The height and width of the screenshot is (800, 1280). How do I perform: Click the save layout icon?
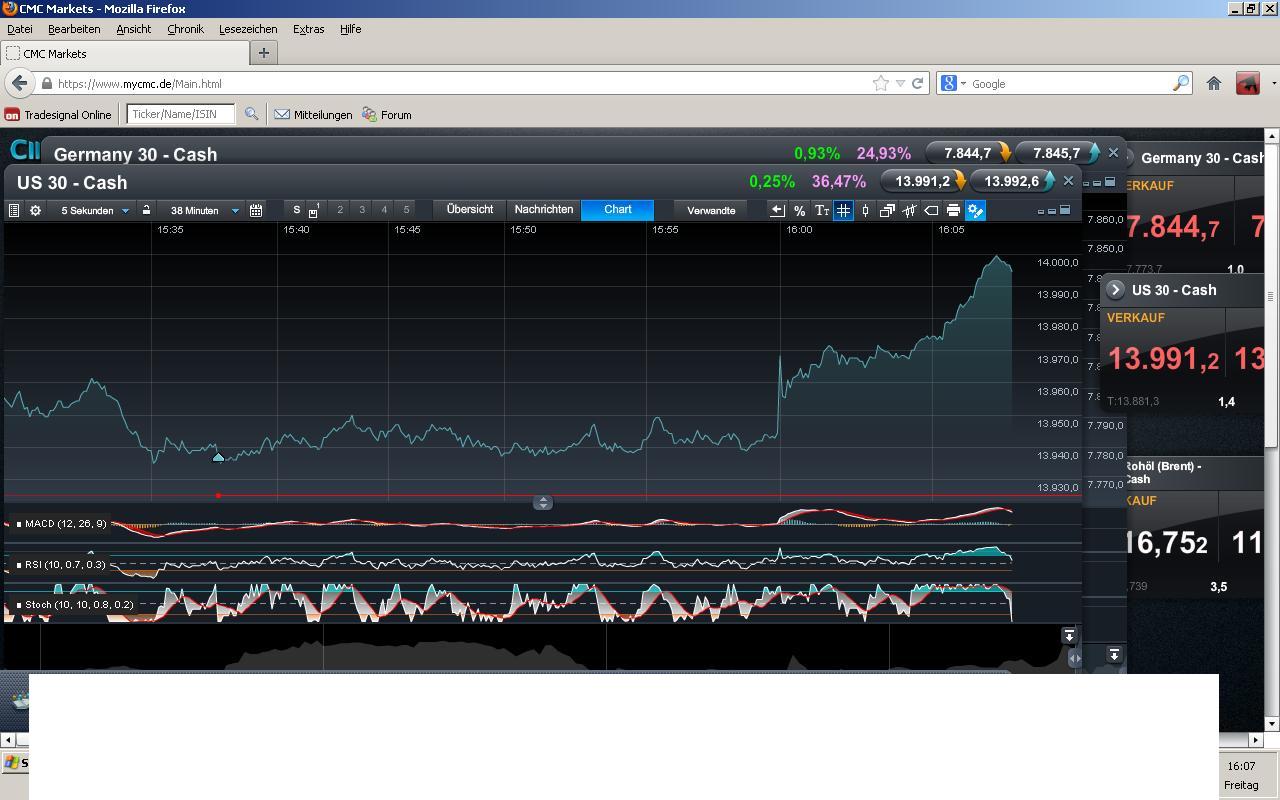(314, 210)
